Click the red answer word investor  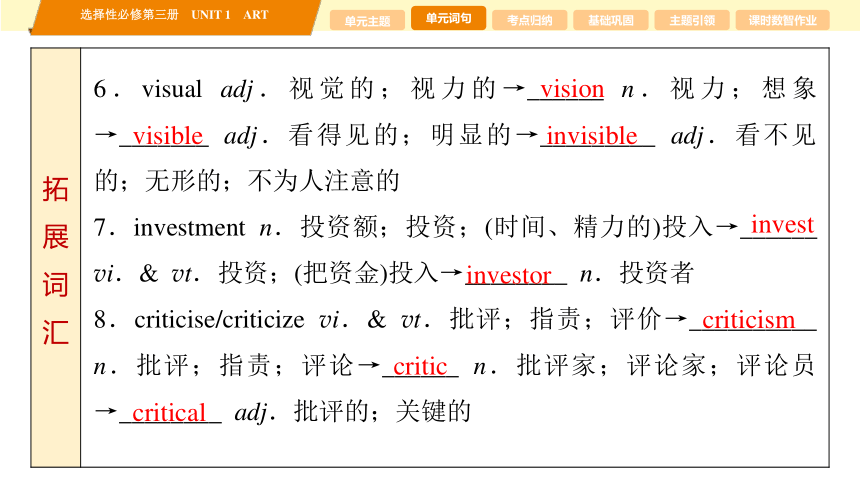coord(508,275)
